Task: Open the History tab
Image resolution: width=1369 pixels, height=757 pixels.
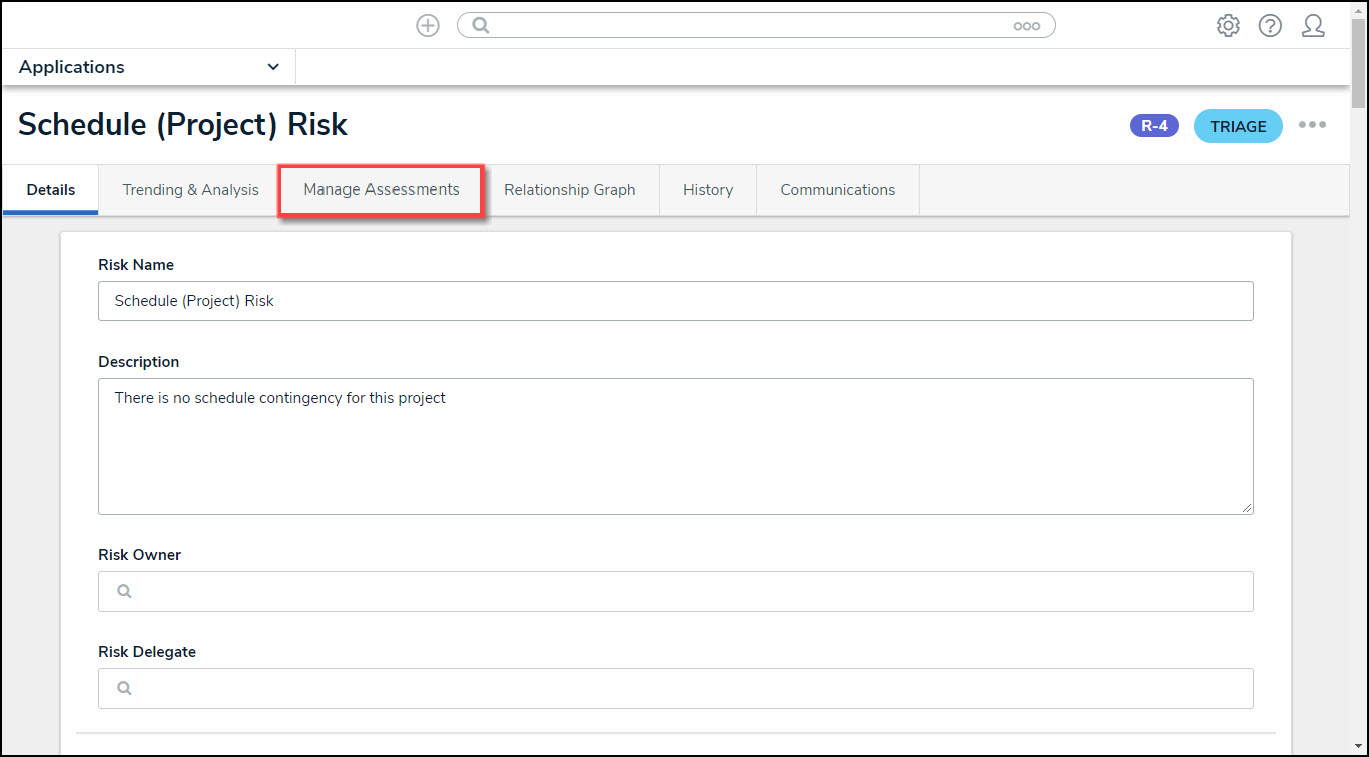Action: pyautogui.click(x=708, y=190)
